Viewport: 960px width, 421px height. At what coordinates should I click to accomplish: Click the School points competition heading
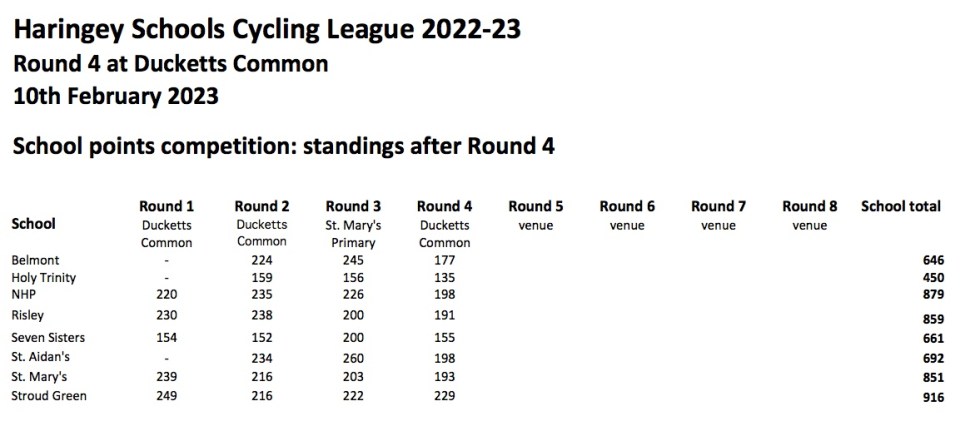pyautogui.click(x=283, y=146)
